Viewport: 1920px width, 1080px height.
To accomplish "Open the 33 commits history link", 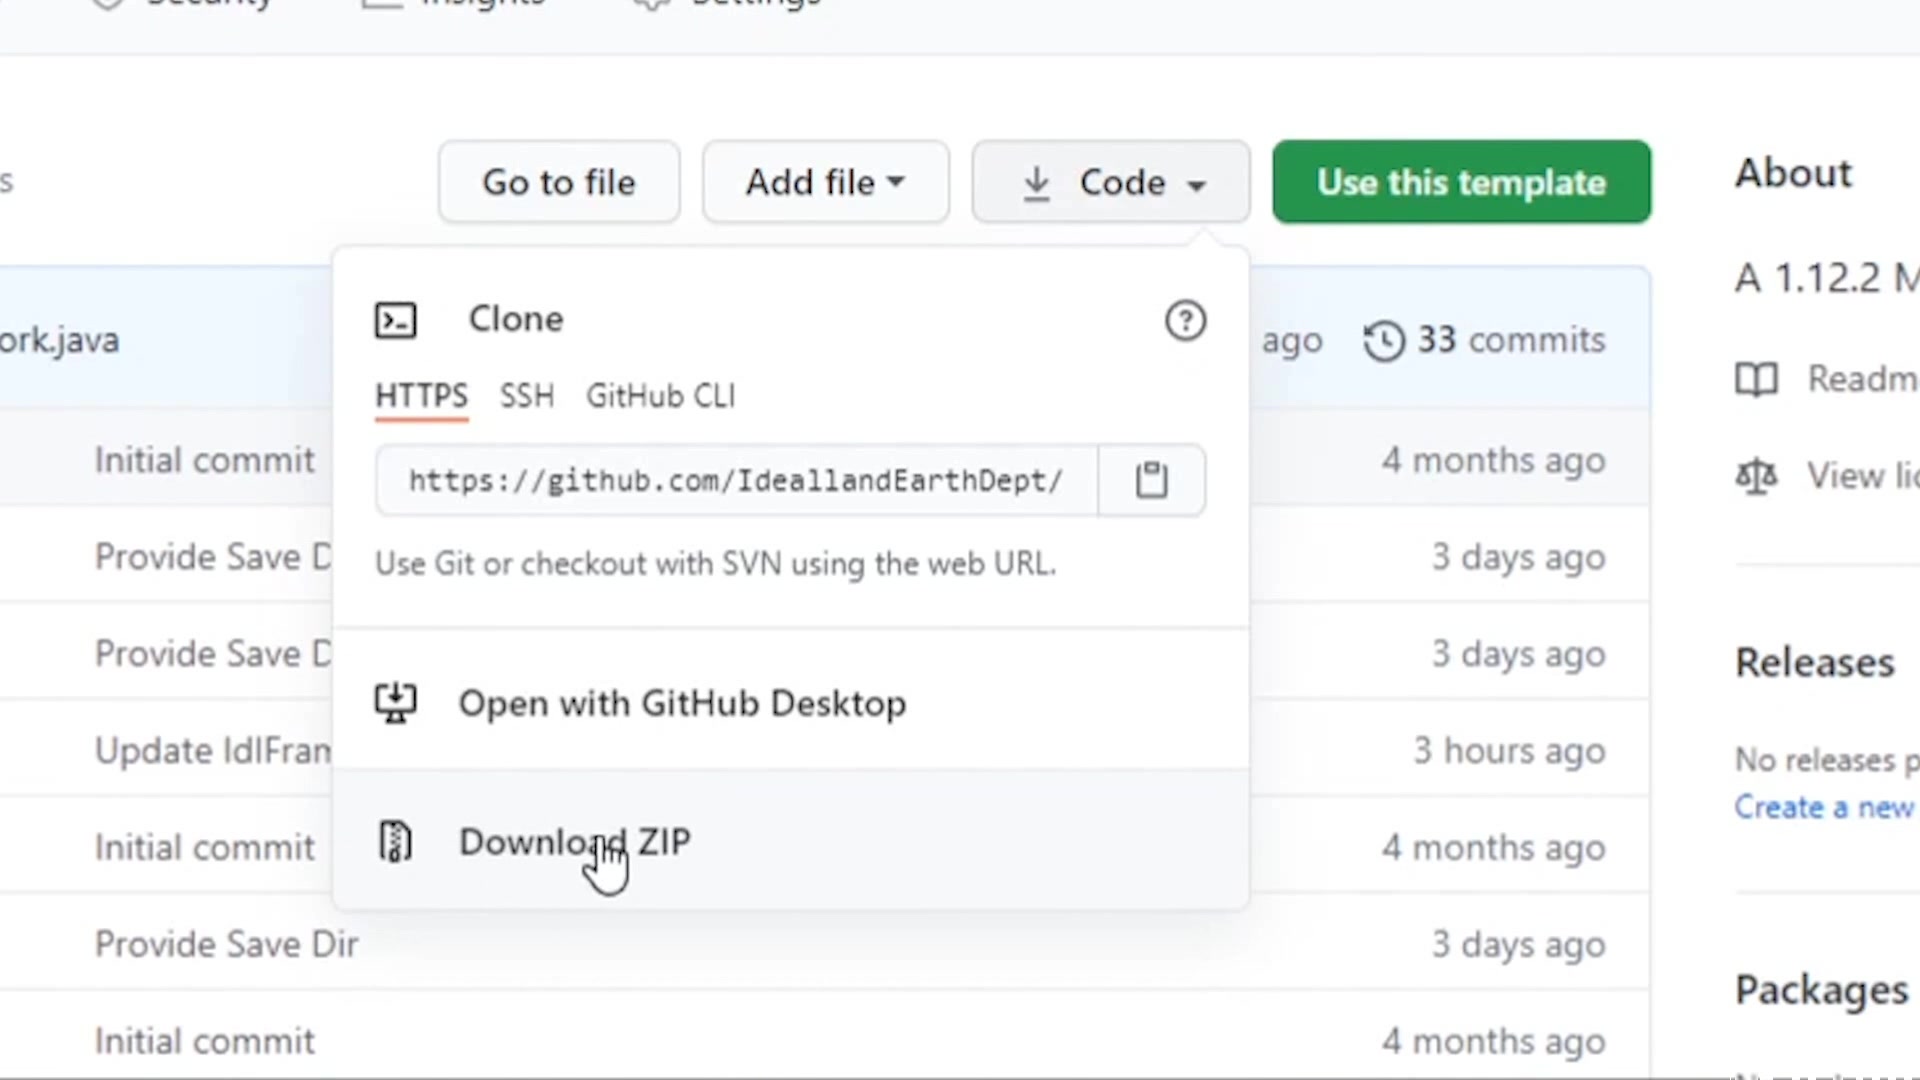I will [x=1510, y=340].
